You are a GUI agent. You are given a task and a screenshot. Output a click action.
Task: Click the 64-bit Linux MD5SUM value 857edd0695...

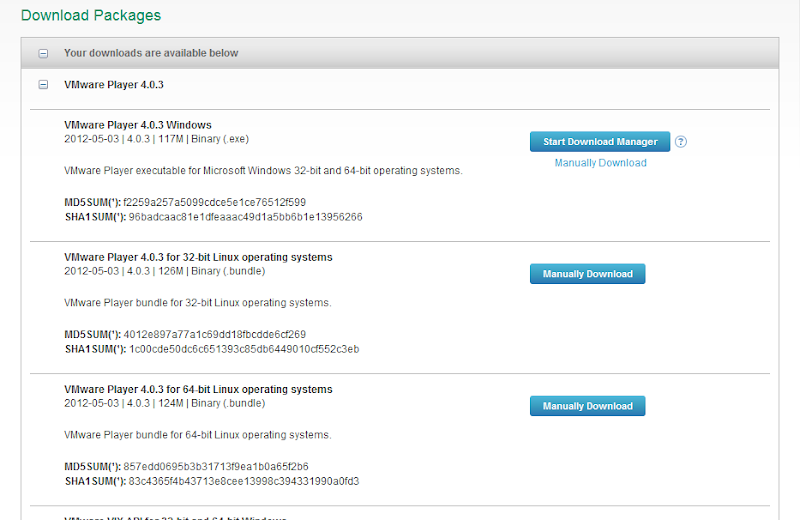pyautogui.click(x=216, y=466)
